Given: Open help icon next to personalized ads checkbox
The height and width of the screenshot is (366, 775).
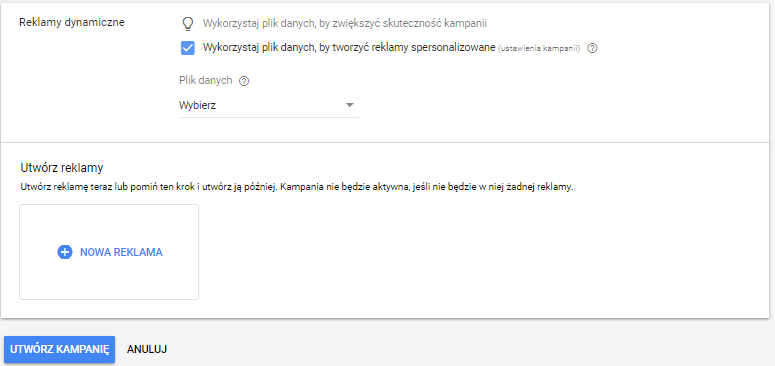Looking at the screenshot, I should coord(592,48).
